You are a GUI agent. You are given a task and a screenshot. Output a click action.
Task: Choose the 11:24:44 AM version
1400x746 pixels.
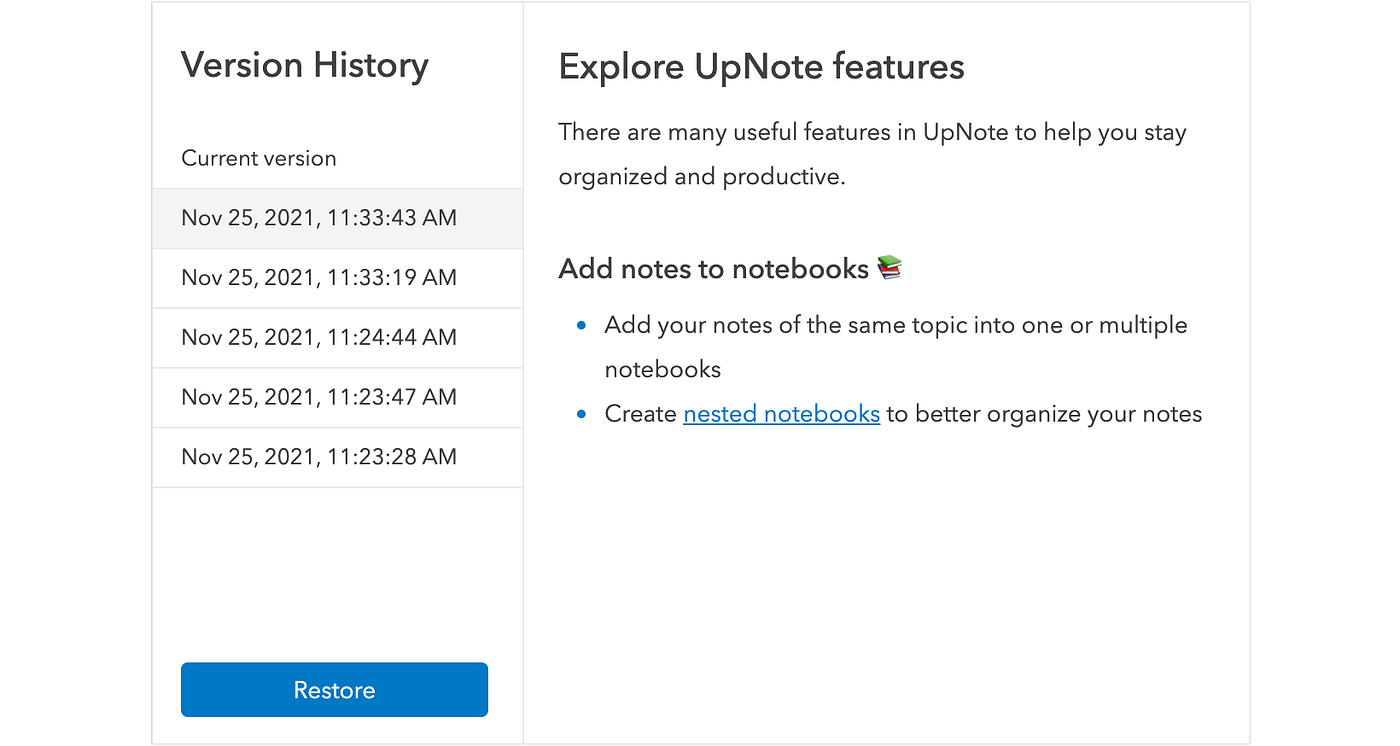[x=318, y=338]
